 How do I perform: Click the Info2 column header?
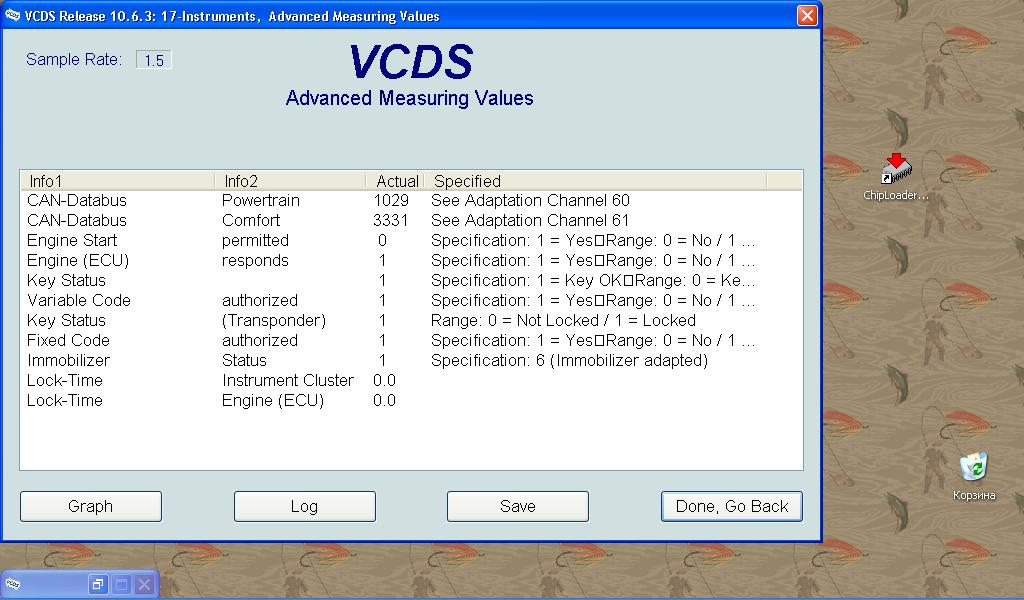(290, 181)
